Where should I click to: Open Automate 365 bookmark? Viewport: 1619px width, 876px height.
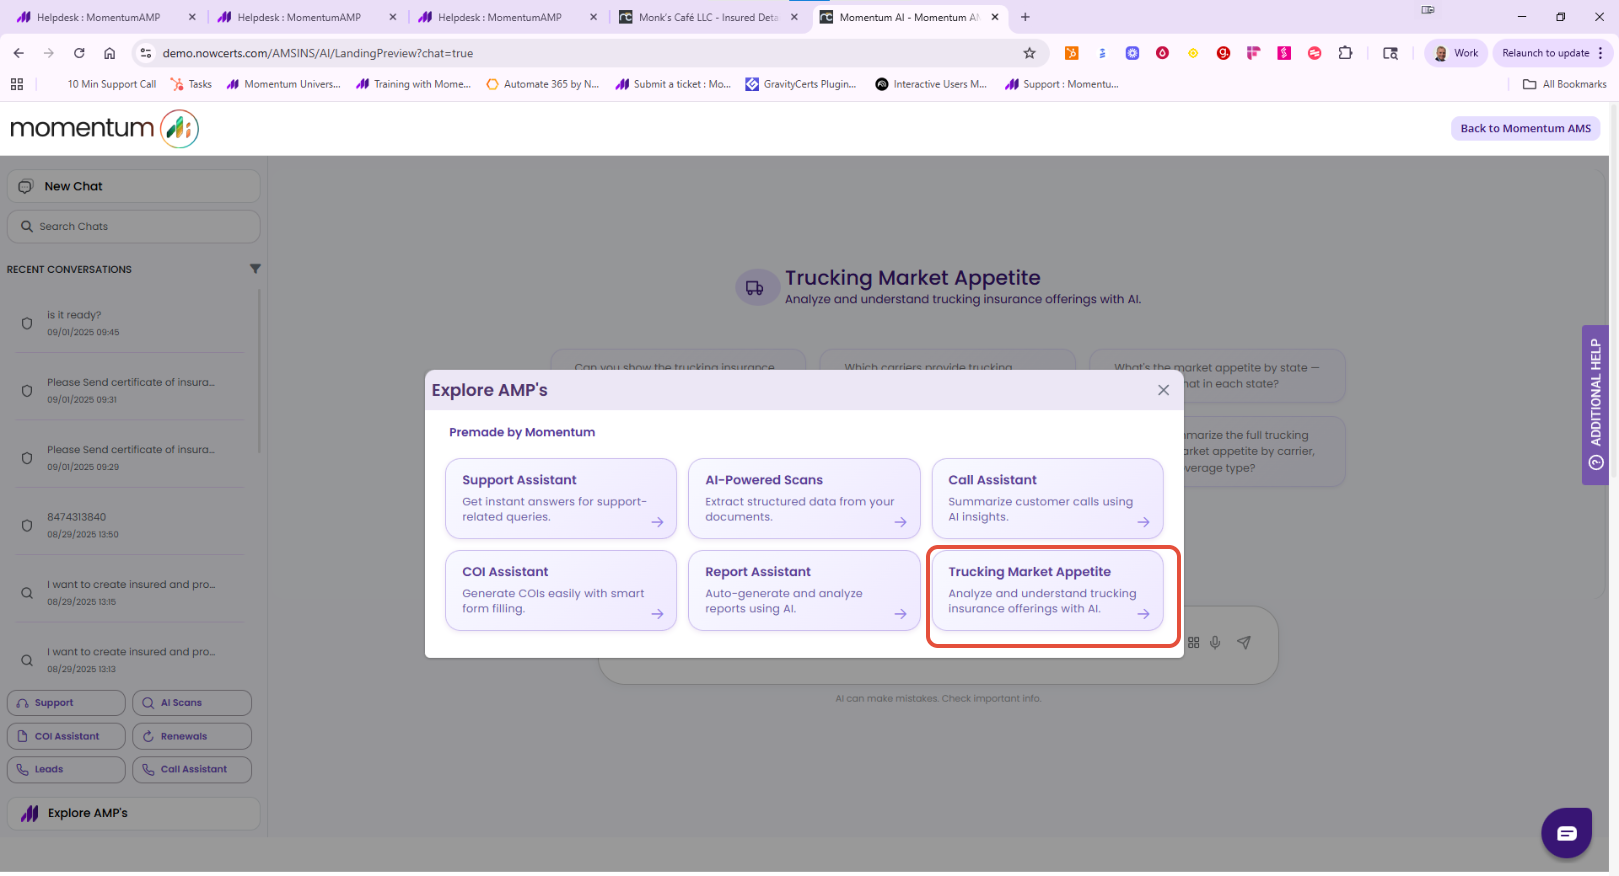(542, 84)
